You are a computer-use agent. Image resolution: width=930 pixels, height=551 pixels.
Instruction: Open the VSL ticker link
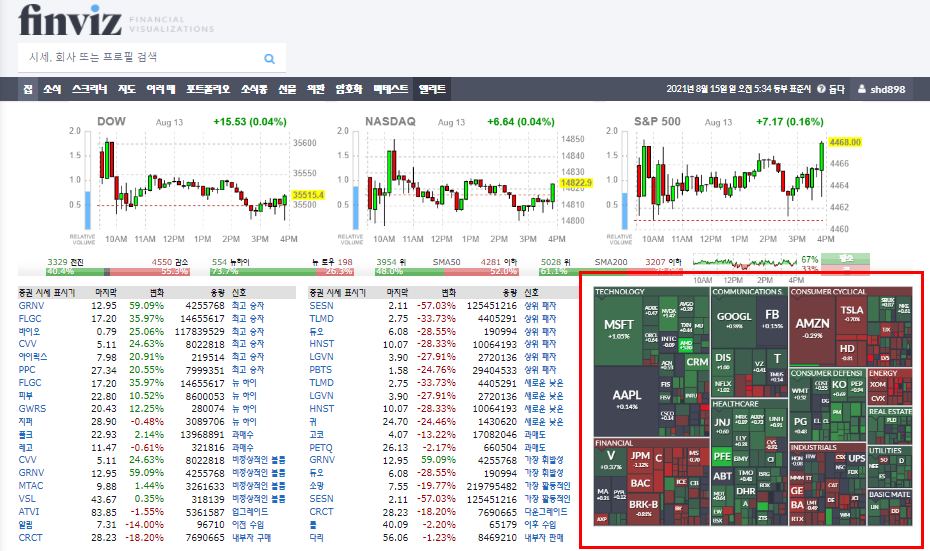(x=27, y=499)
